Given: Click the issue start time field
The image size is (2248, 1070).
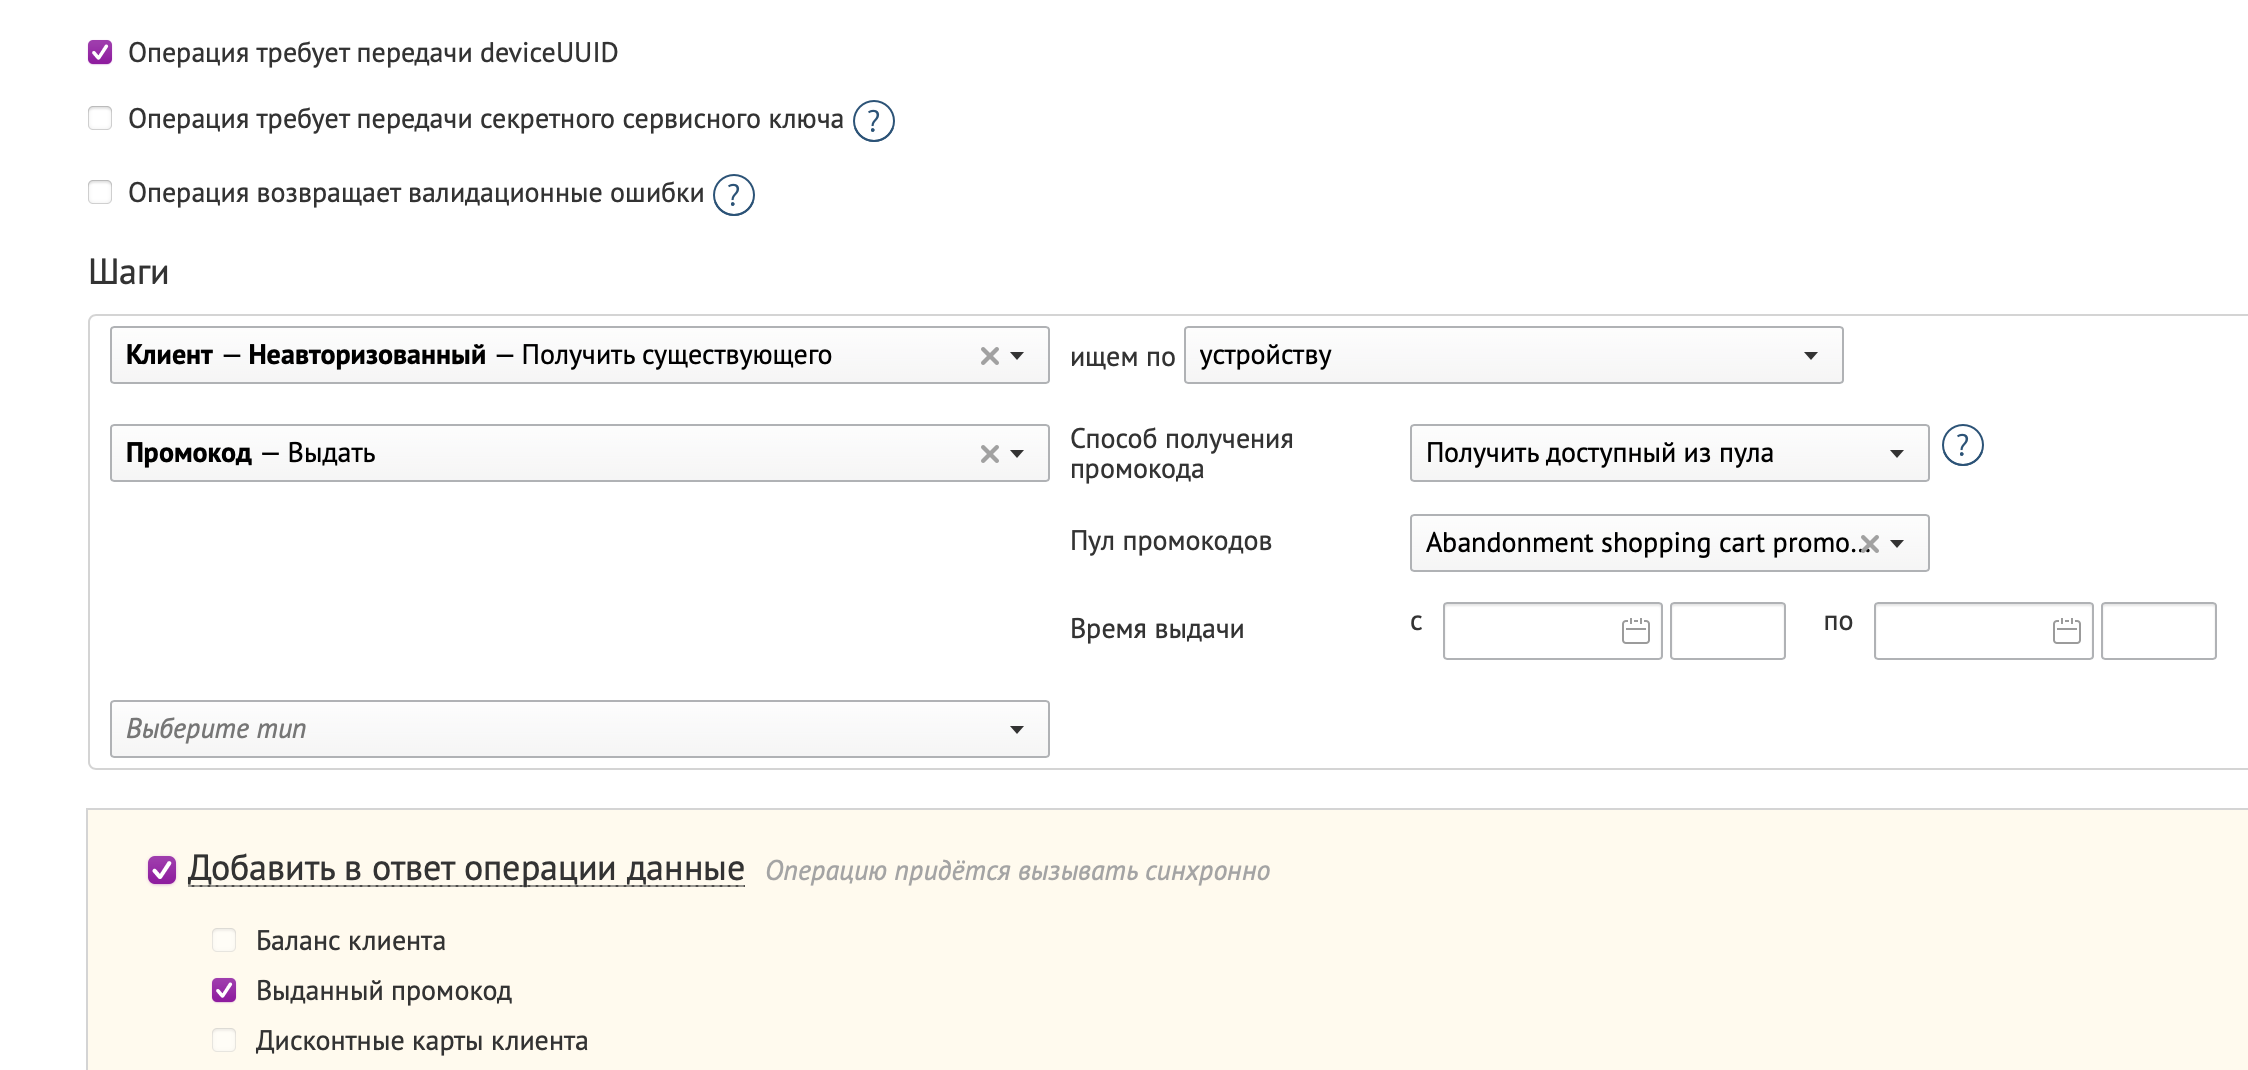Looking at the screenshot, I should point(1727,631).
